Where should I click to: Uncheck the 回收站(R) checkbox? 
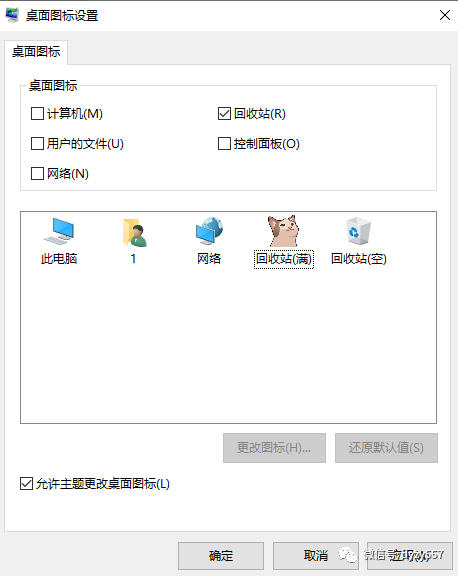[224, 114]
